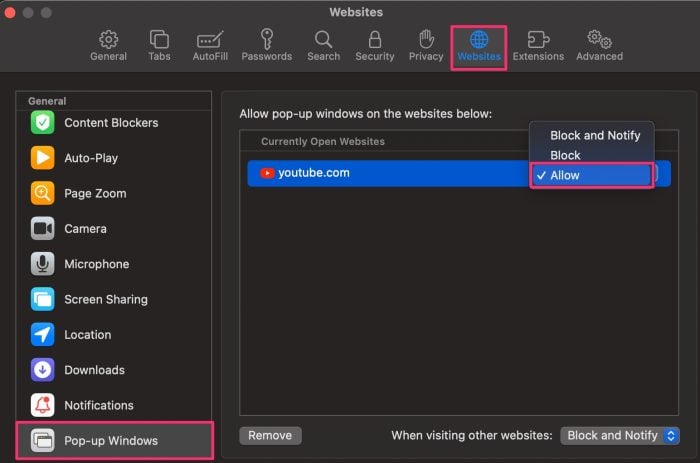Click the Content Blockers shield icon
This screenshot has width=700, height=463.
42,122
